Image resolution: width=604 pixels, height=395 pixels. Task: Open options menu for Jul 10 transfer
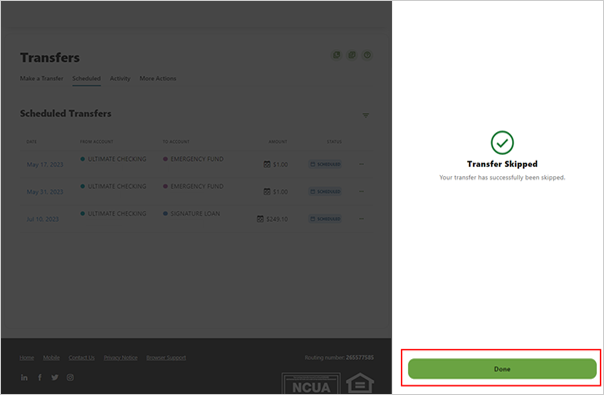(361, 219)
